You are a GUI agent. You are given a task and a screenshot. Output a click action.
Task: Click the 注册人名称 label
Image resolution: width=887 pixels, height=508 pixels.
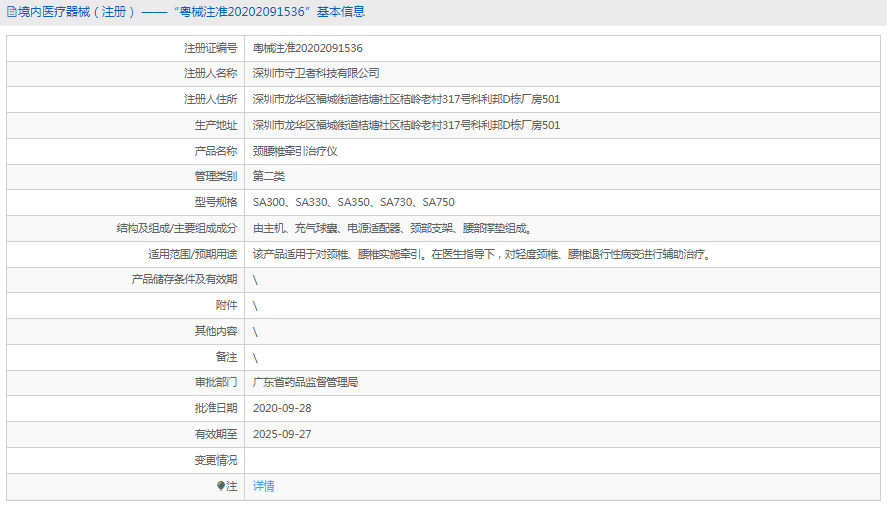pyautogui.click(x=210, y=73)
